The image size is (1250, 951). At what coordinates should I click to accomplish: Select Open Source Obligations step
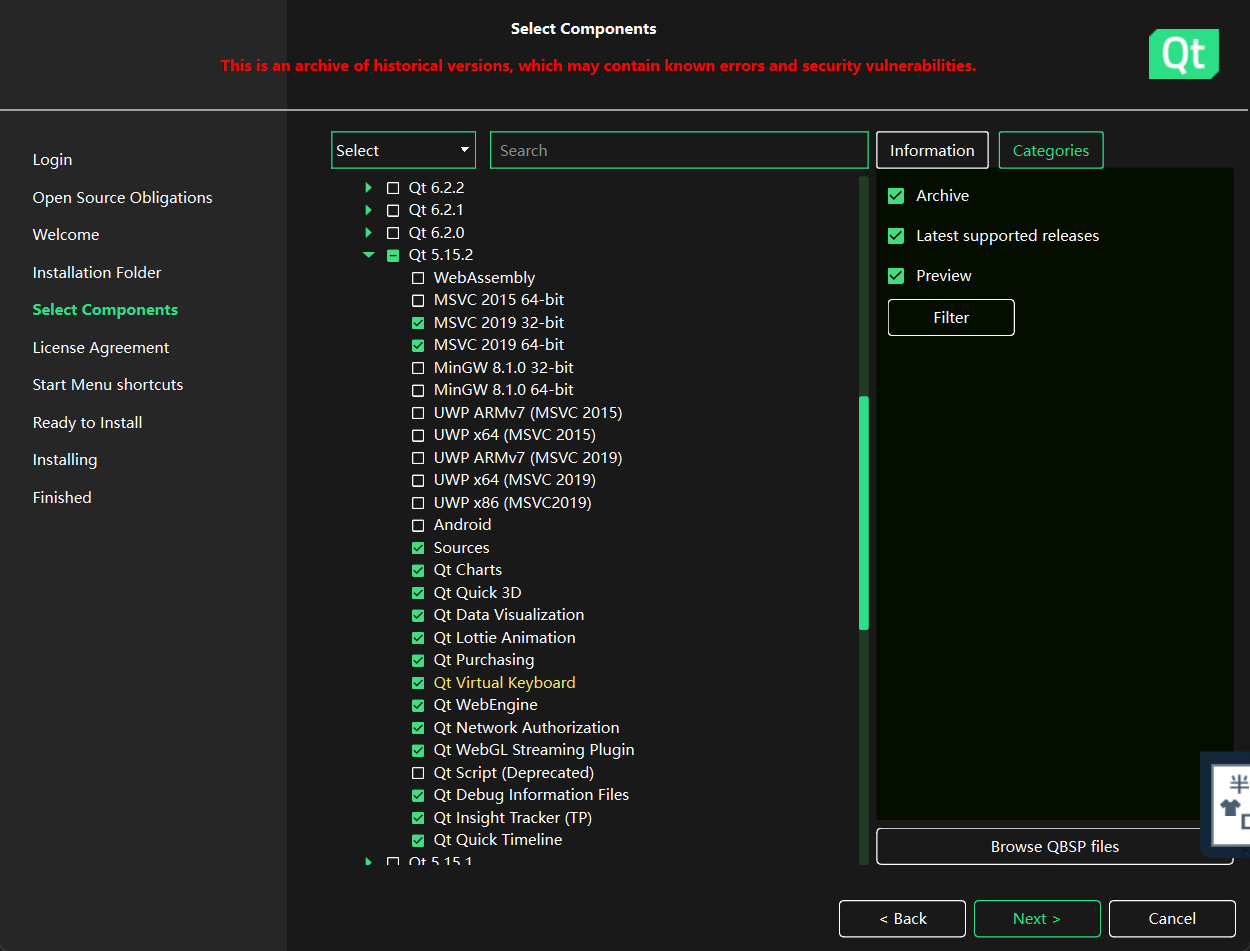122,198
